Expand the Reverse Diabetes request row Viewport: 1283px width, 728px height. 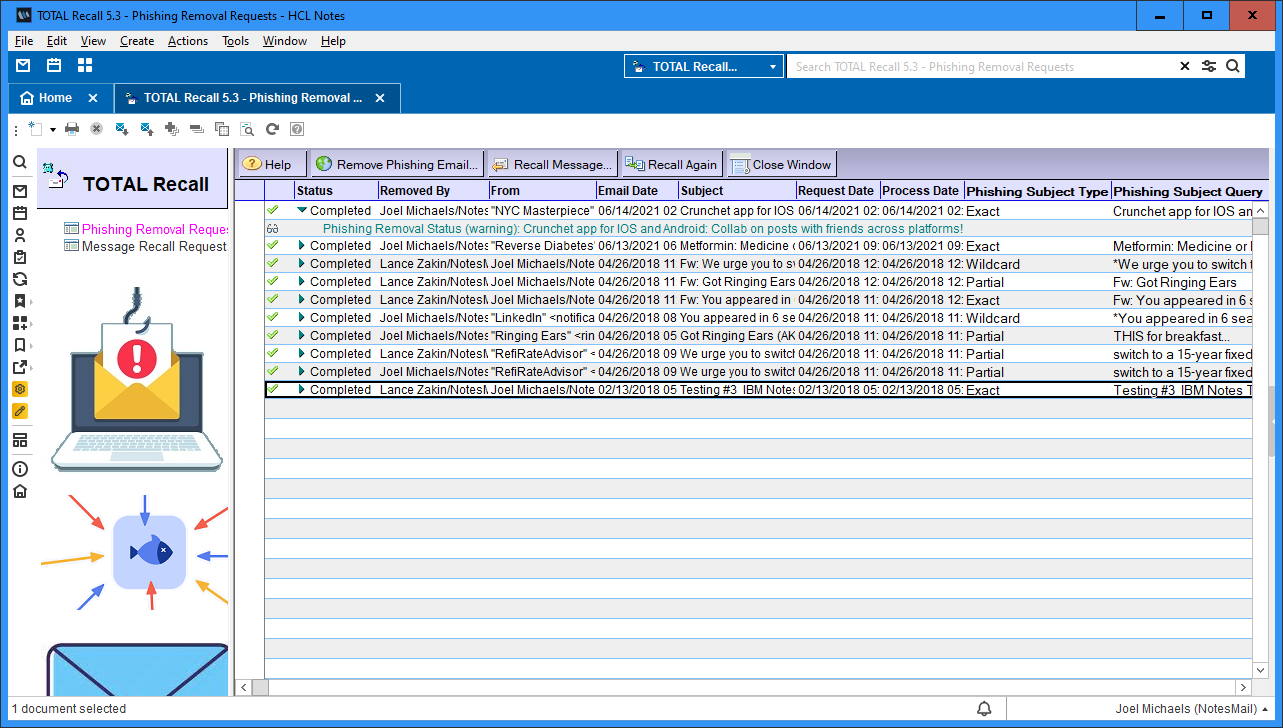click(x=302, y=246)
